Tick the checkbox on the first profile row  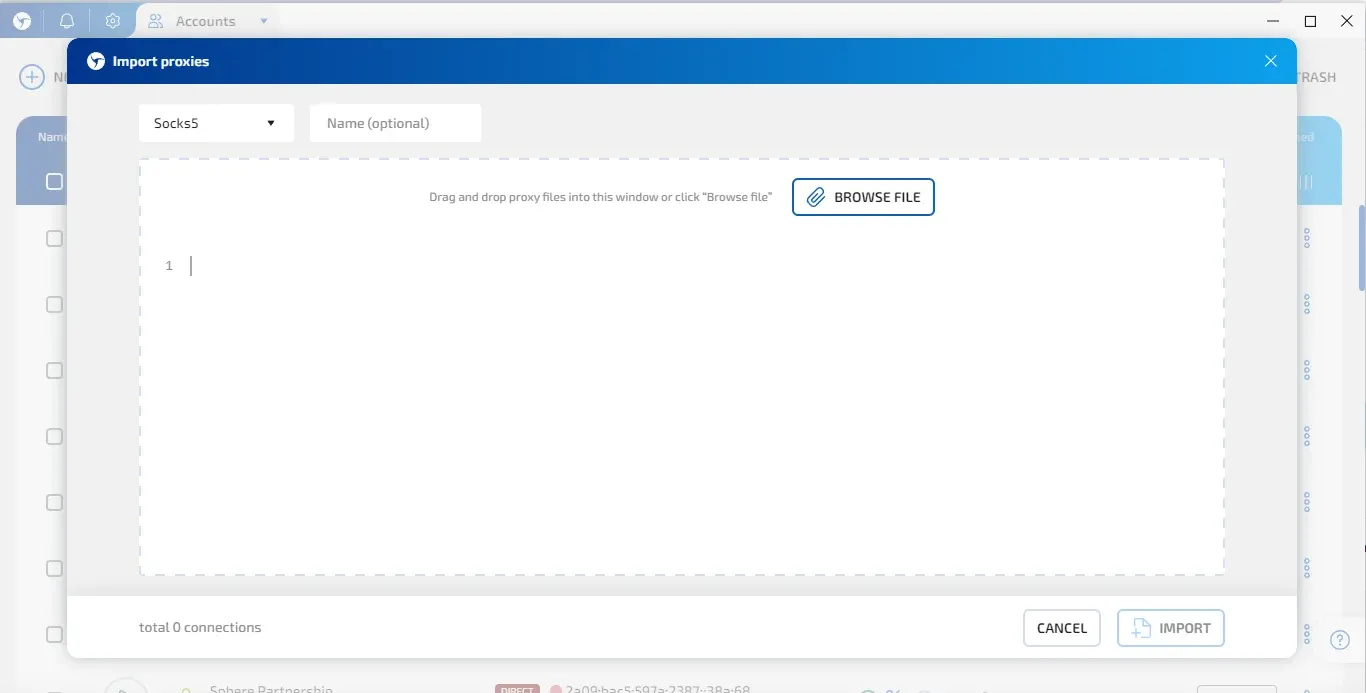pyautogui.click(x=54, y=238)
